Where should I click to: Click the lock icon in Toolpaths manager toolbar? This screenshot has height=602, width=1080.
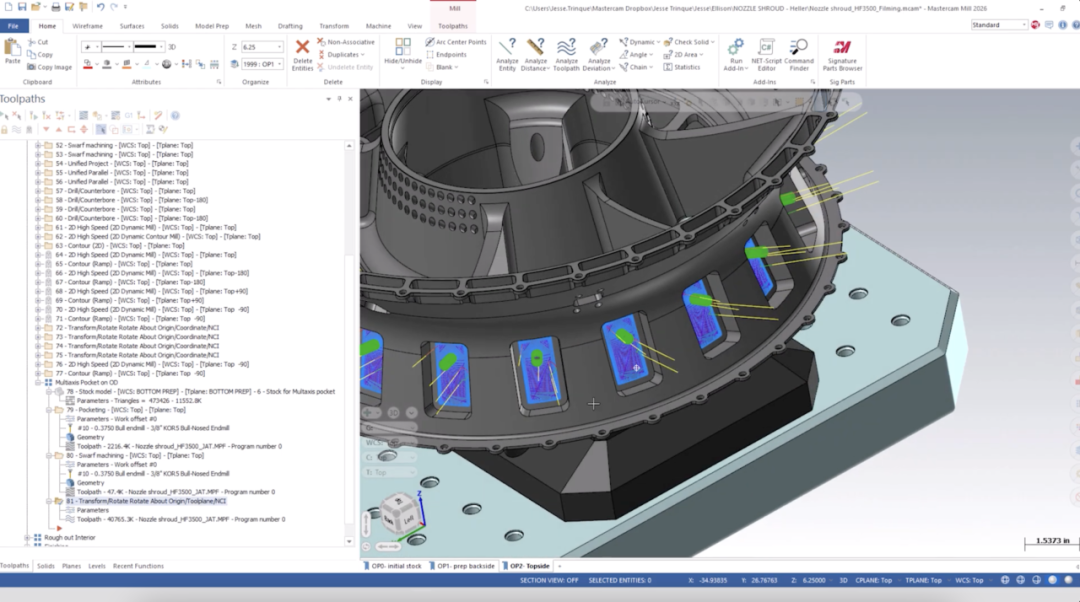click(x=5, y=129)
